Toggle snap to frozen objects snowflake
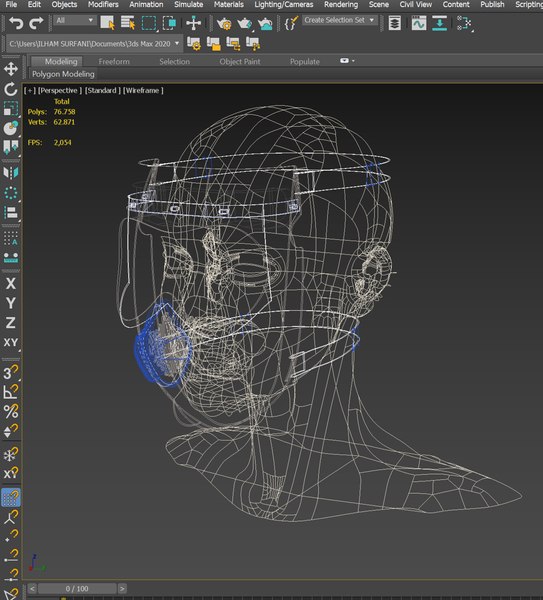The width and height of the screenshot is (543, 600). coord(11,454)
